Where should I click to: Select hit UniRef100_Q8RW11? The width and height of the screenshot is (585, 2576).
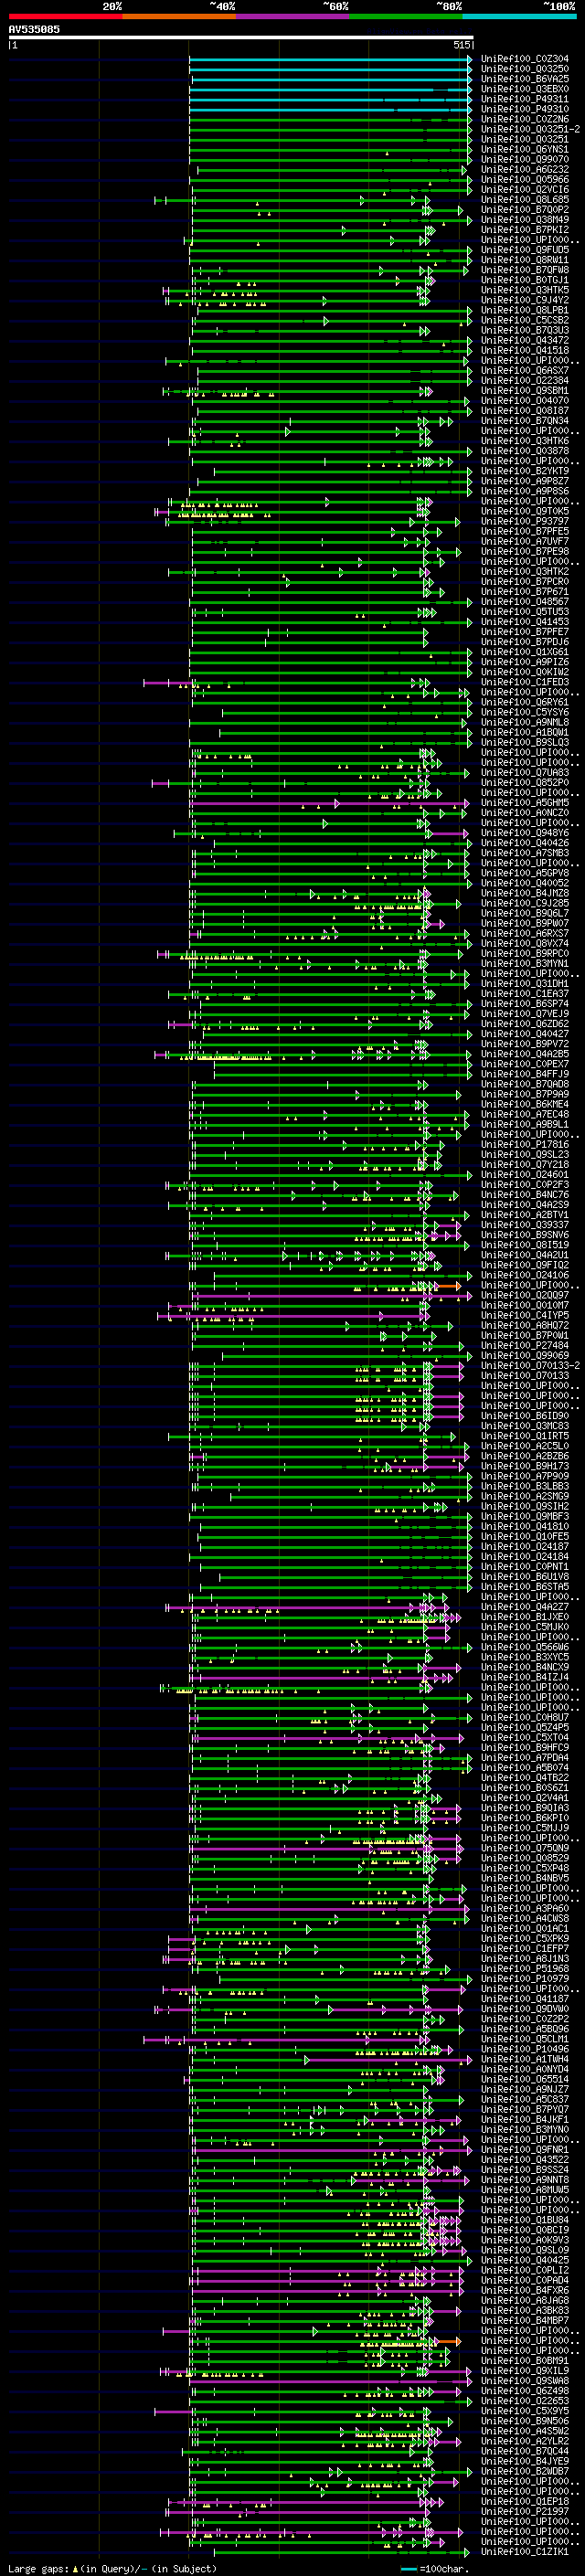[x=524, y=261]
